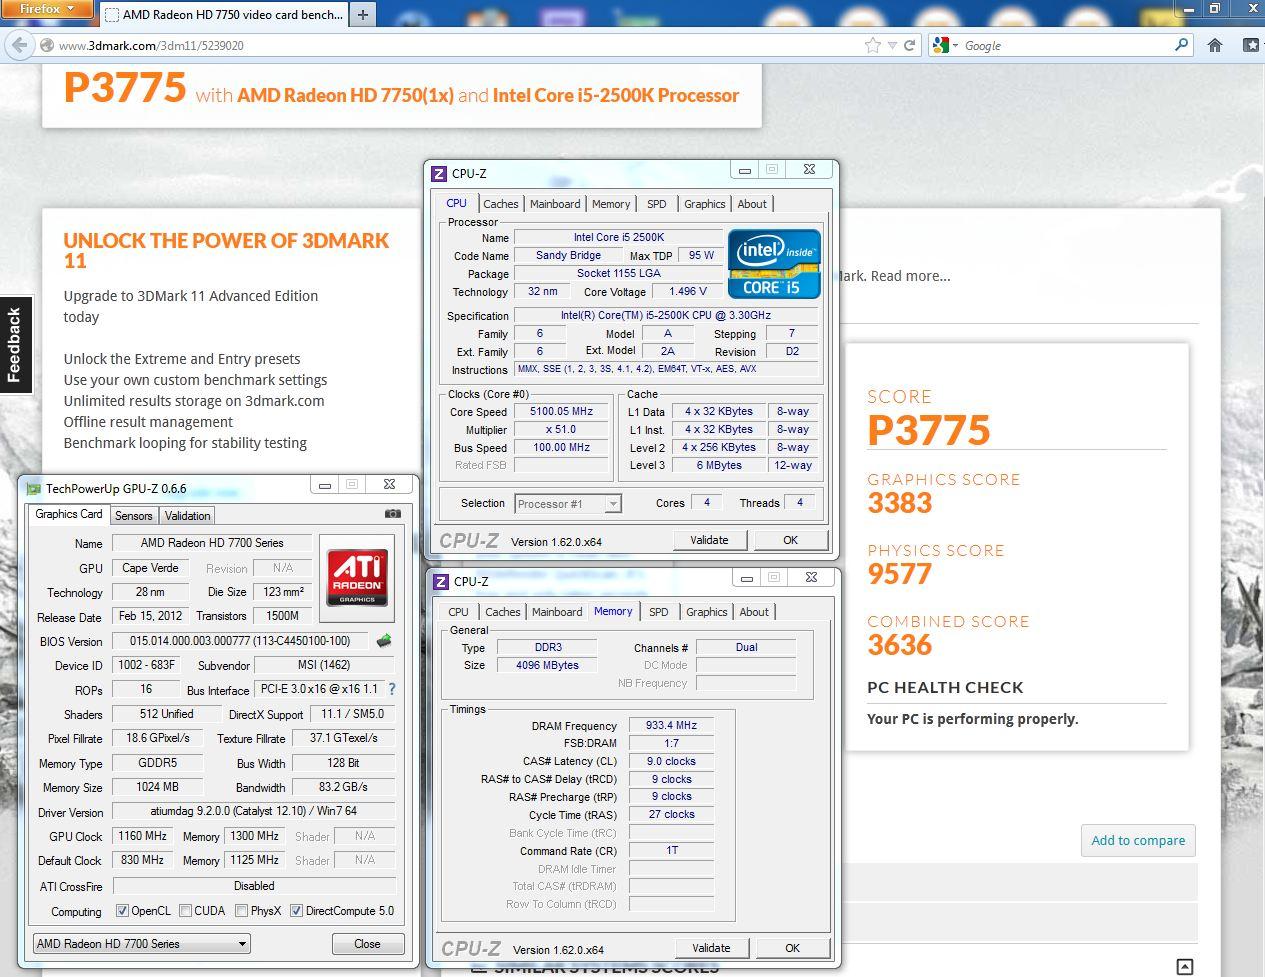Click the GPU-Z screenshot camera icon
1265x977 pixels.
tap(393, 514)
